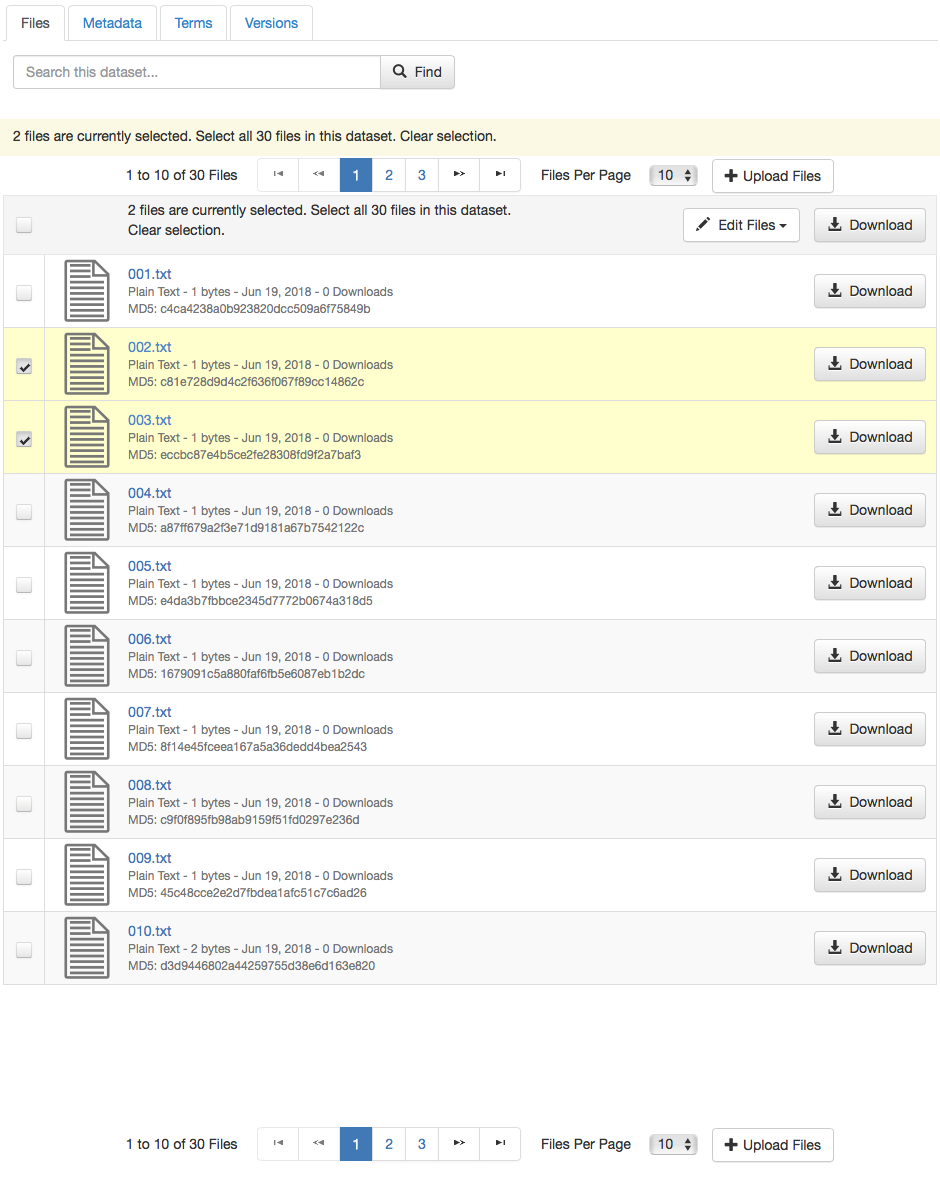Open the top Files Per Page selector

click(673, 175)
